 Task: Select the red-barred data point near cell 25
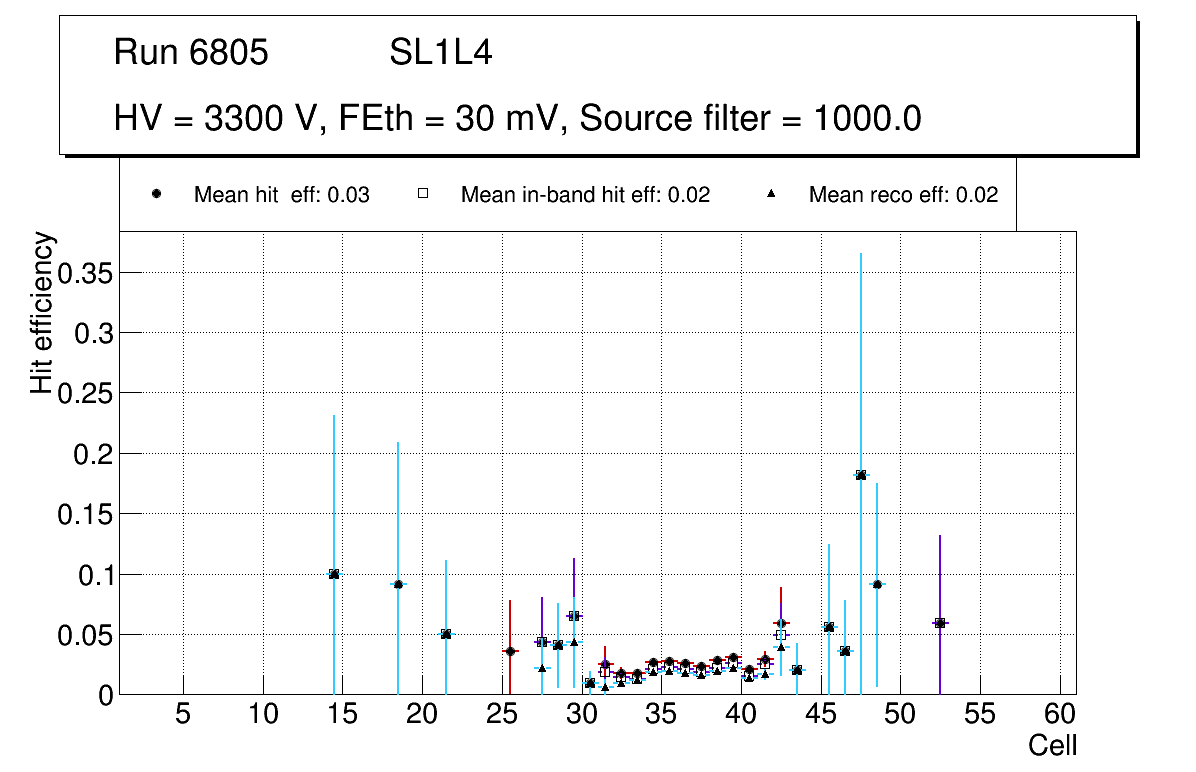click(510, 651)
